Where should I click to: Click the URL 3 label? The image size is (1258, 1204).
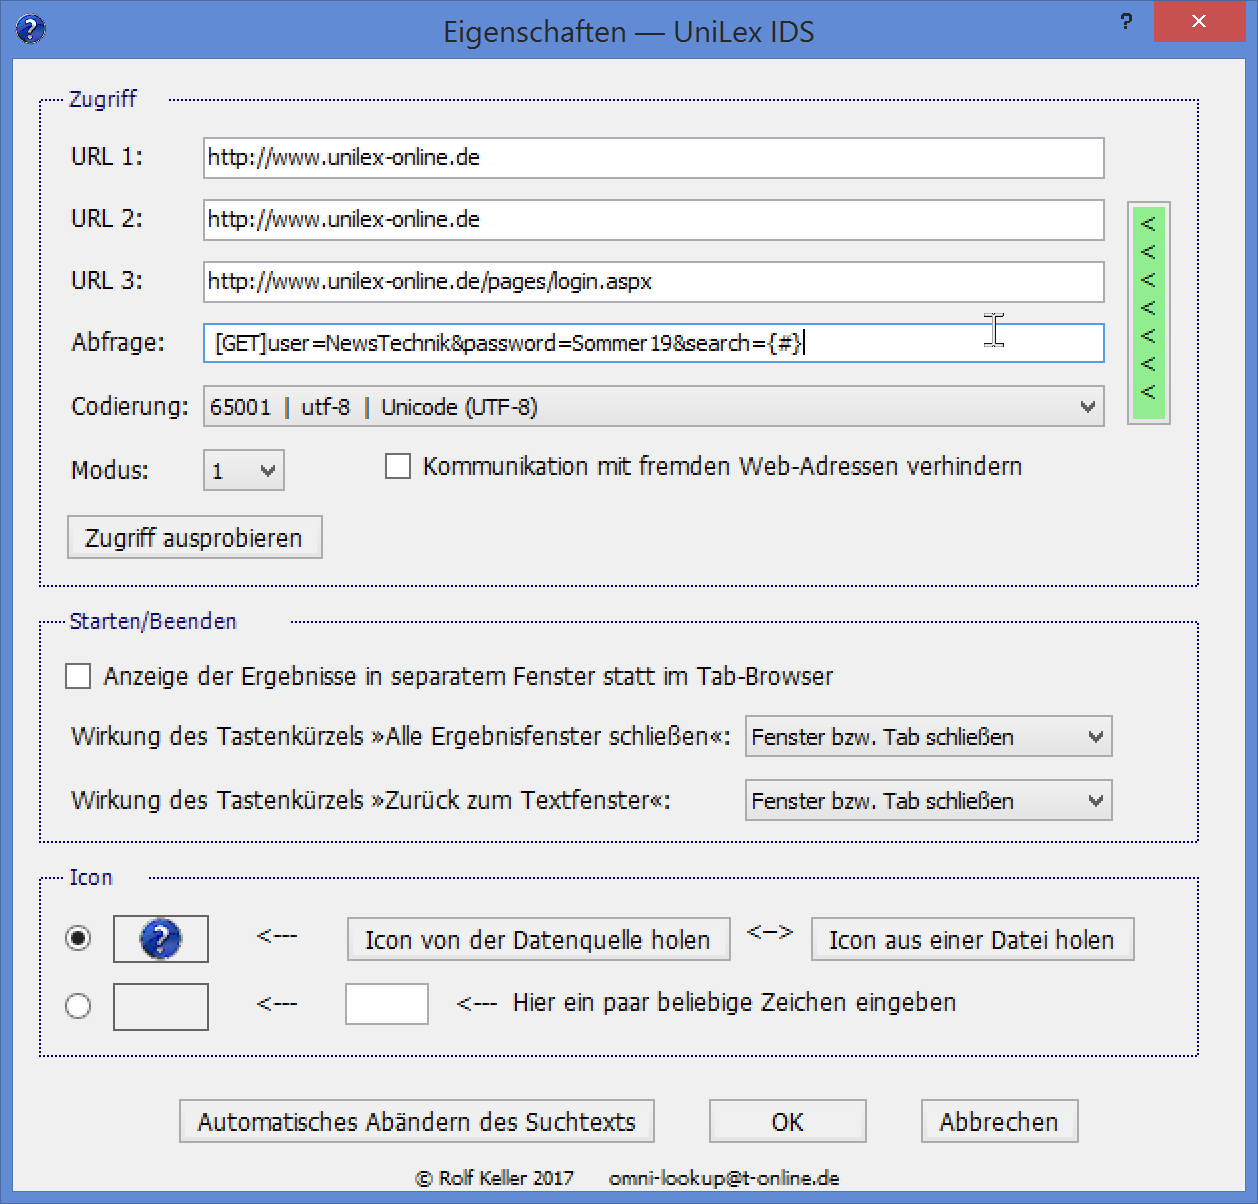tap(107, 281)
